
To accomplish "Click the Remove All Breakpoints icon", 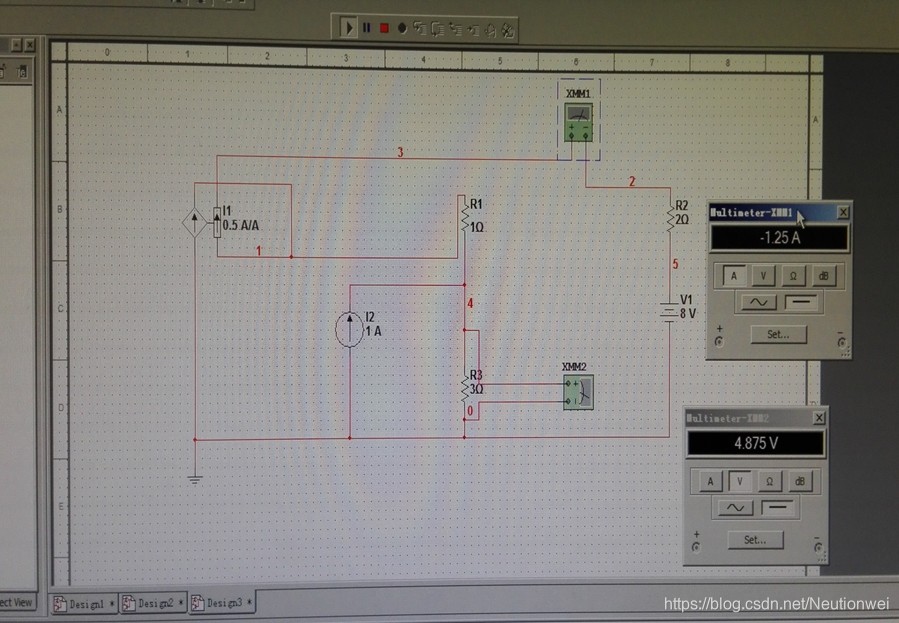I will tap(507, 30).
